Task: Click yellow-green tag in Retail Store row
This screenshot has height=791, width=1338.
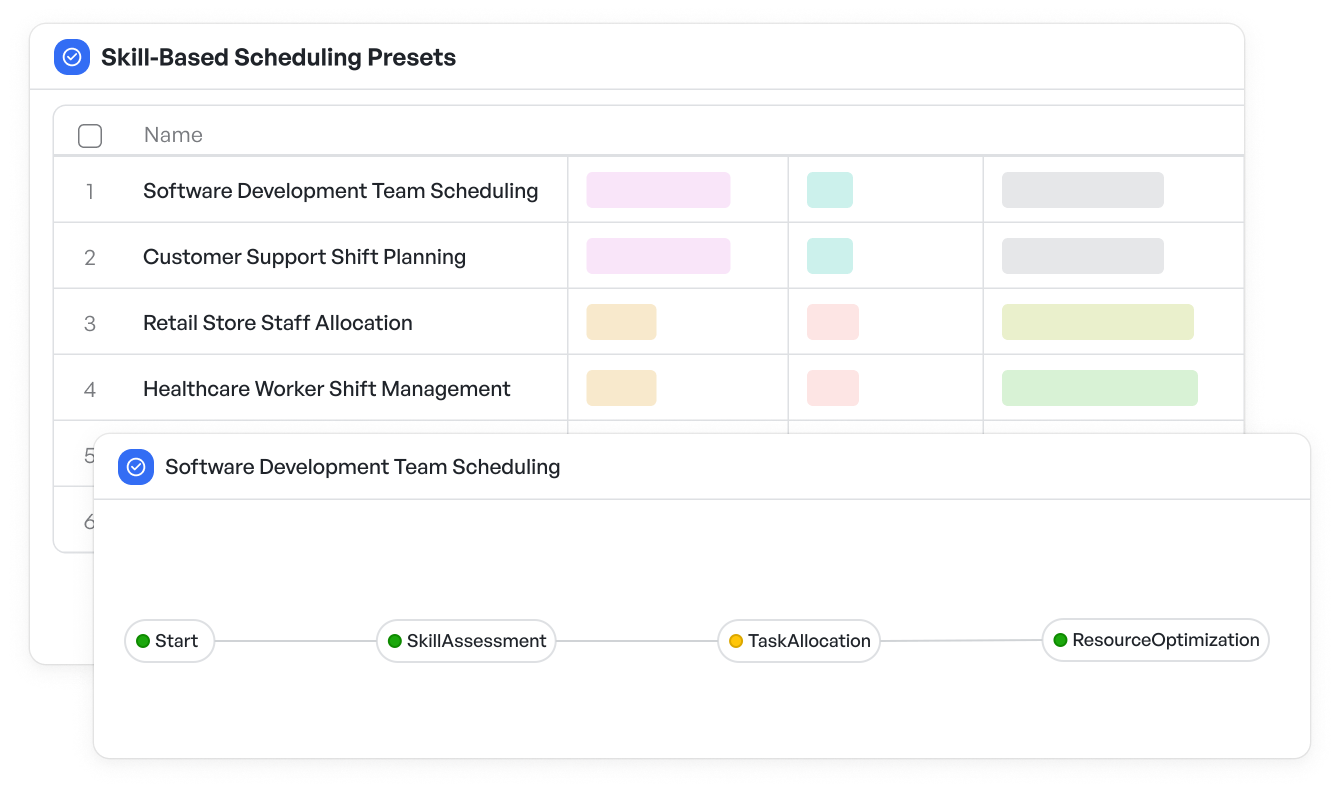Action: [x=1097, y=322]
